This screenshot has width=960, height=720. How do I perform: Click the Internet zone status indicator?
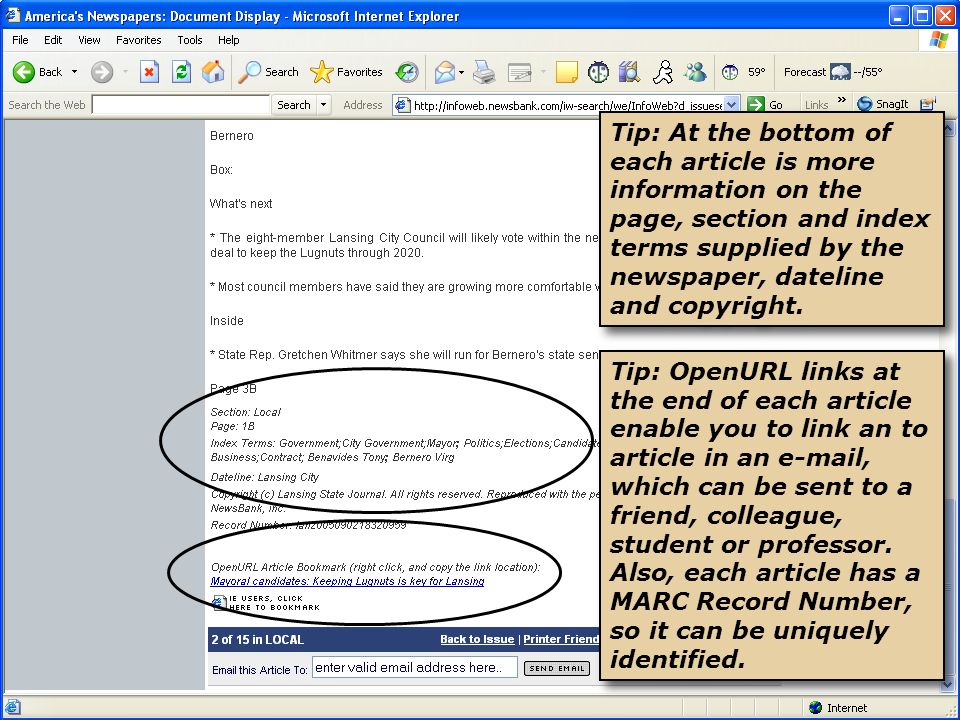tap(838, 708)
